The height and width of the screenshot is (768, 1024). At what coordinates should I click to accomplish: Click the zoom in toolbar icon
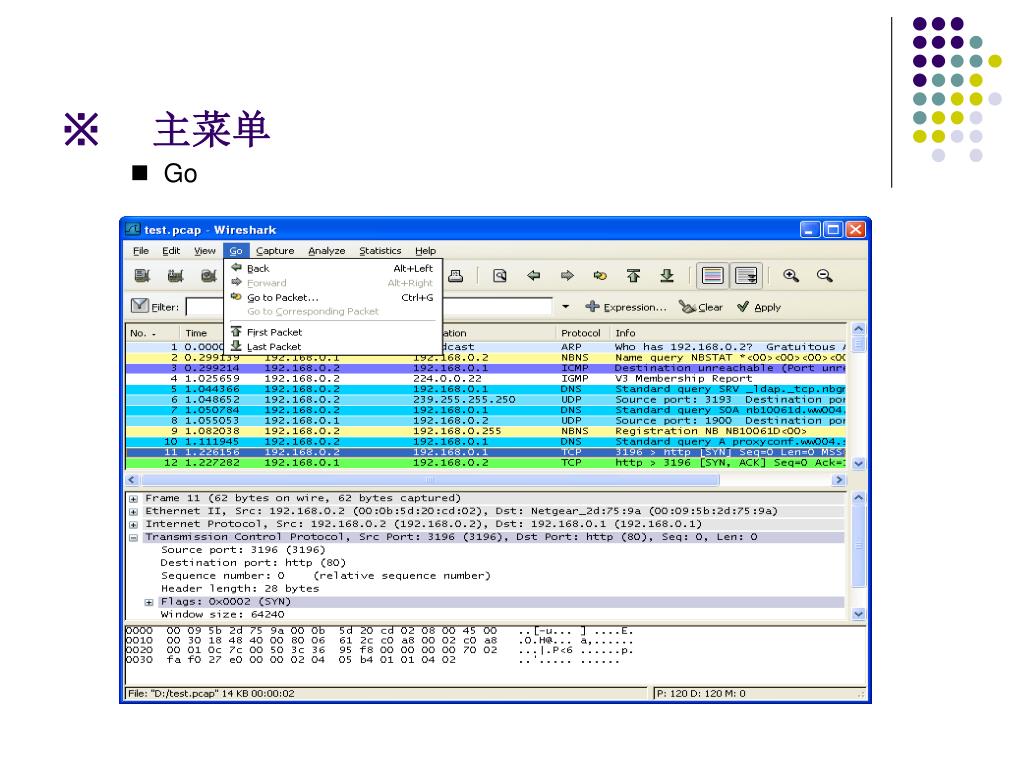[791, 276]
